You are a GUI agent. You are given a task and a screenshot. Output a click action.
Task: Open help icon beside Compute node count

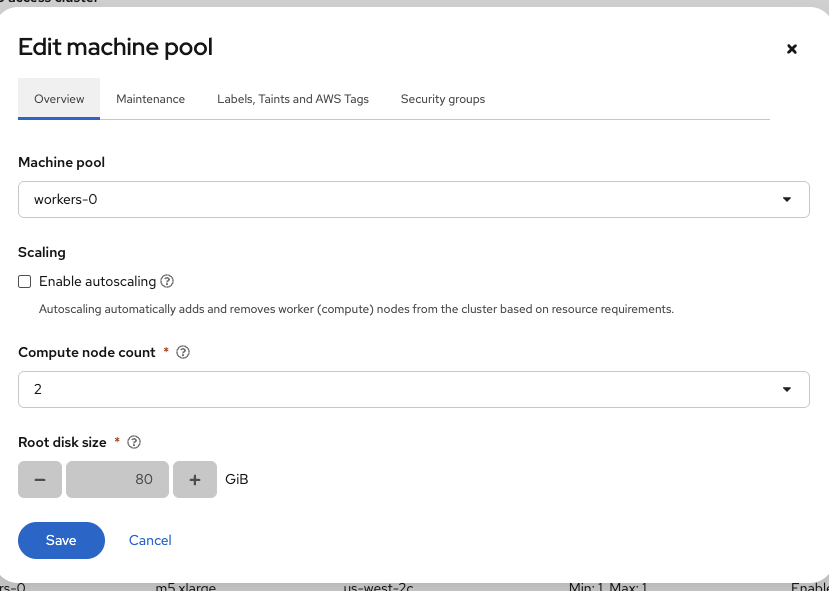point(183,353)
